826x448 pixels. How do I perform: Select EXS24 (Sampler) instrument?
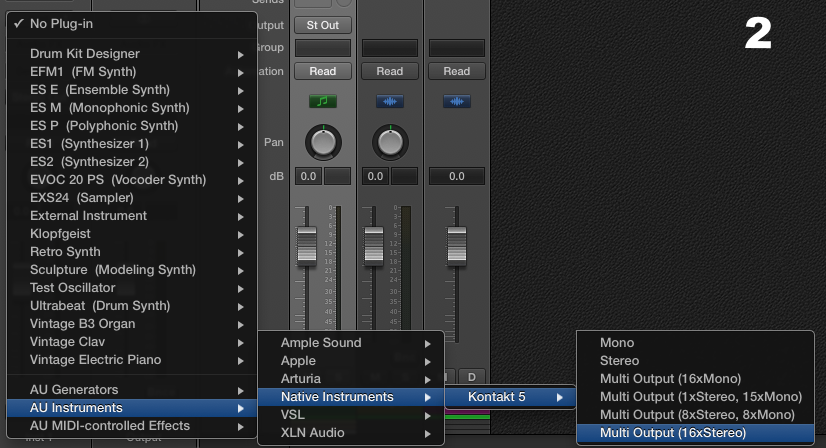132,198
